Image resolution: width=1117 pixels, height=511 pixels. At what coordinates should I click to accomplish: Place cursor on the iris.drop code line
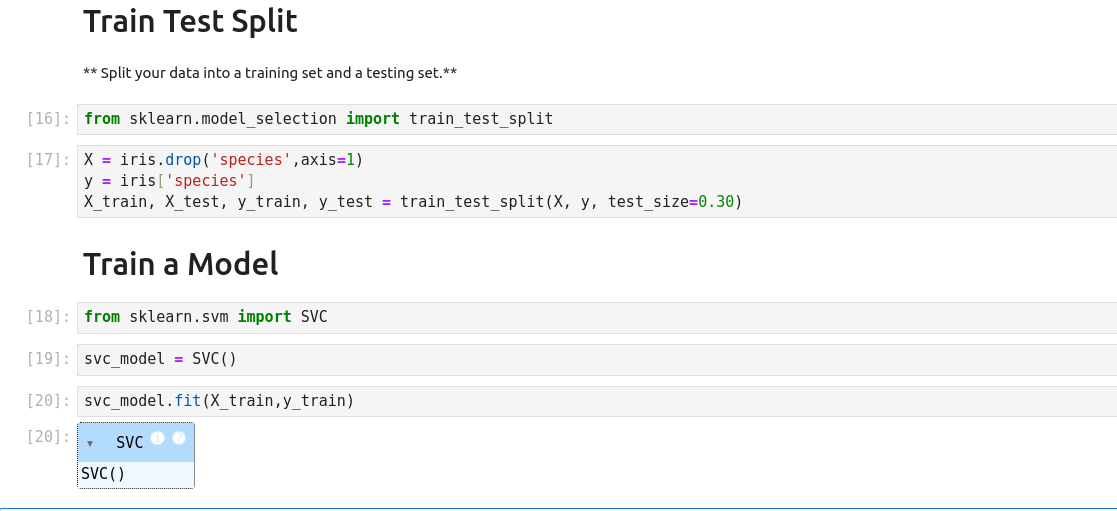pos(223,160)
